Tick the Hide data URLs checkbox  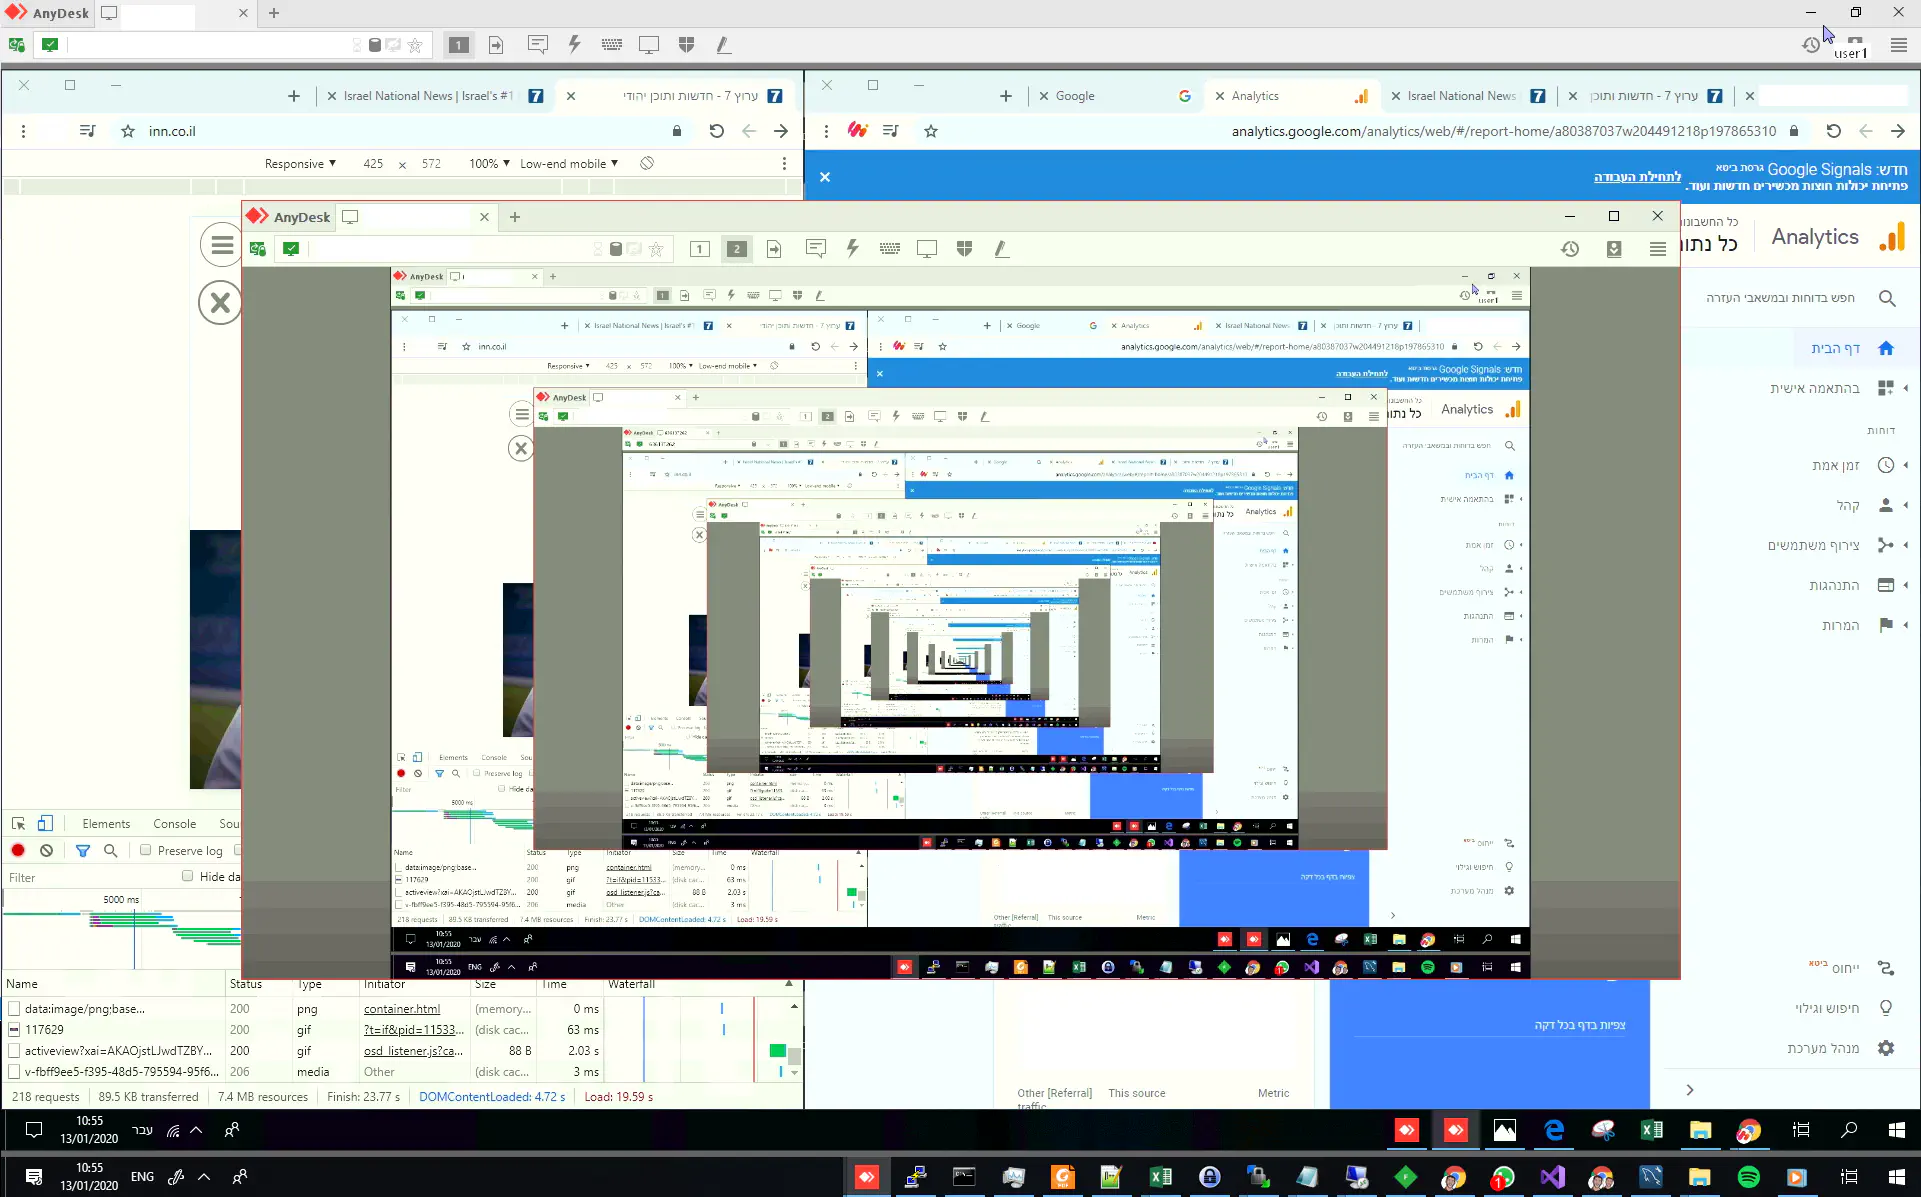[187, 876]
